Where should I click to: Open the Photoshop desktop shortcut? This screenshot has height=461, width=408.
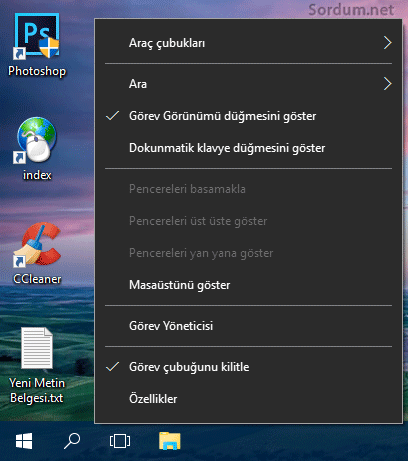(x=37, y=36)
